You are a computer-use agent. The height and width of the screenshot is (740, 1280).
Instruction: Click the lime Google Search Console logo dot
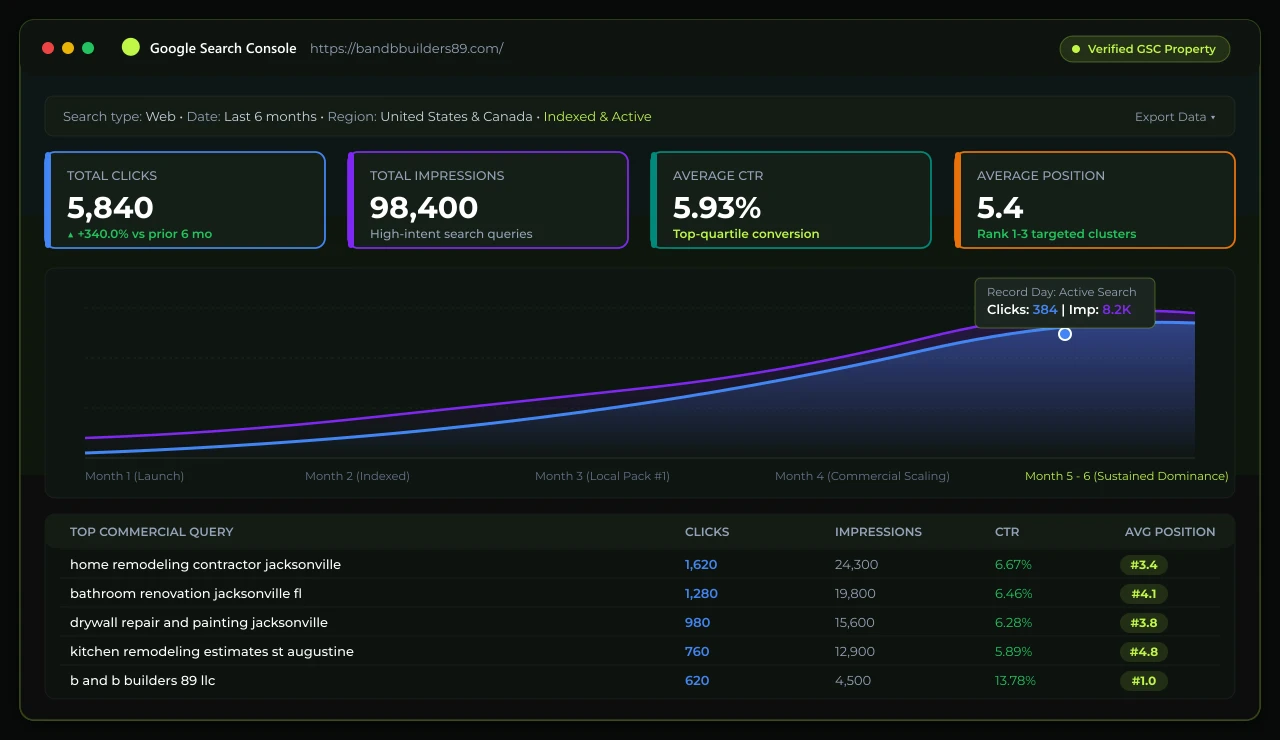pyautogui.click(x=130, y=47)
